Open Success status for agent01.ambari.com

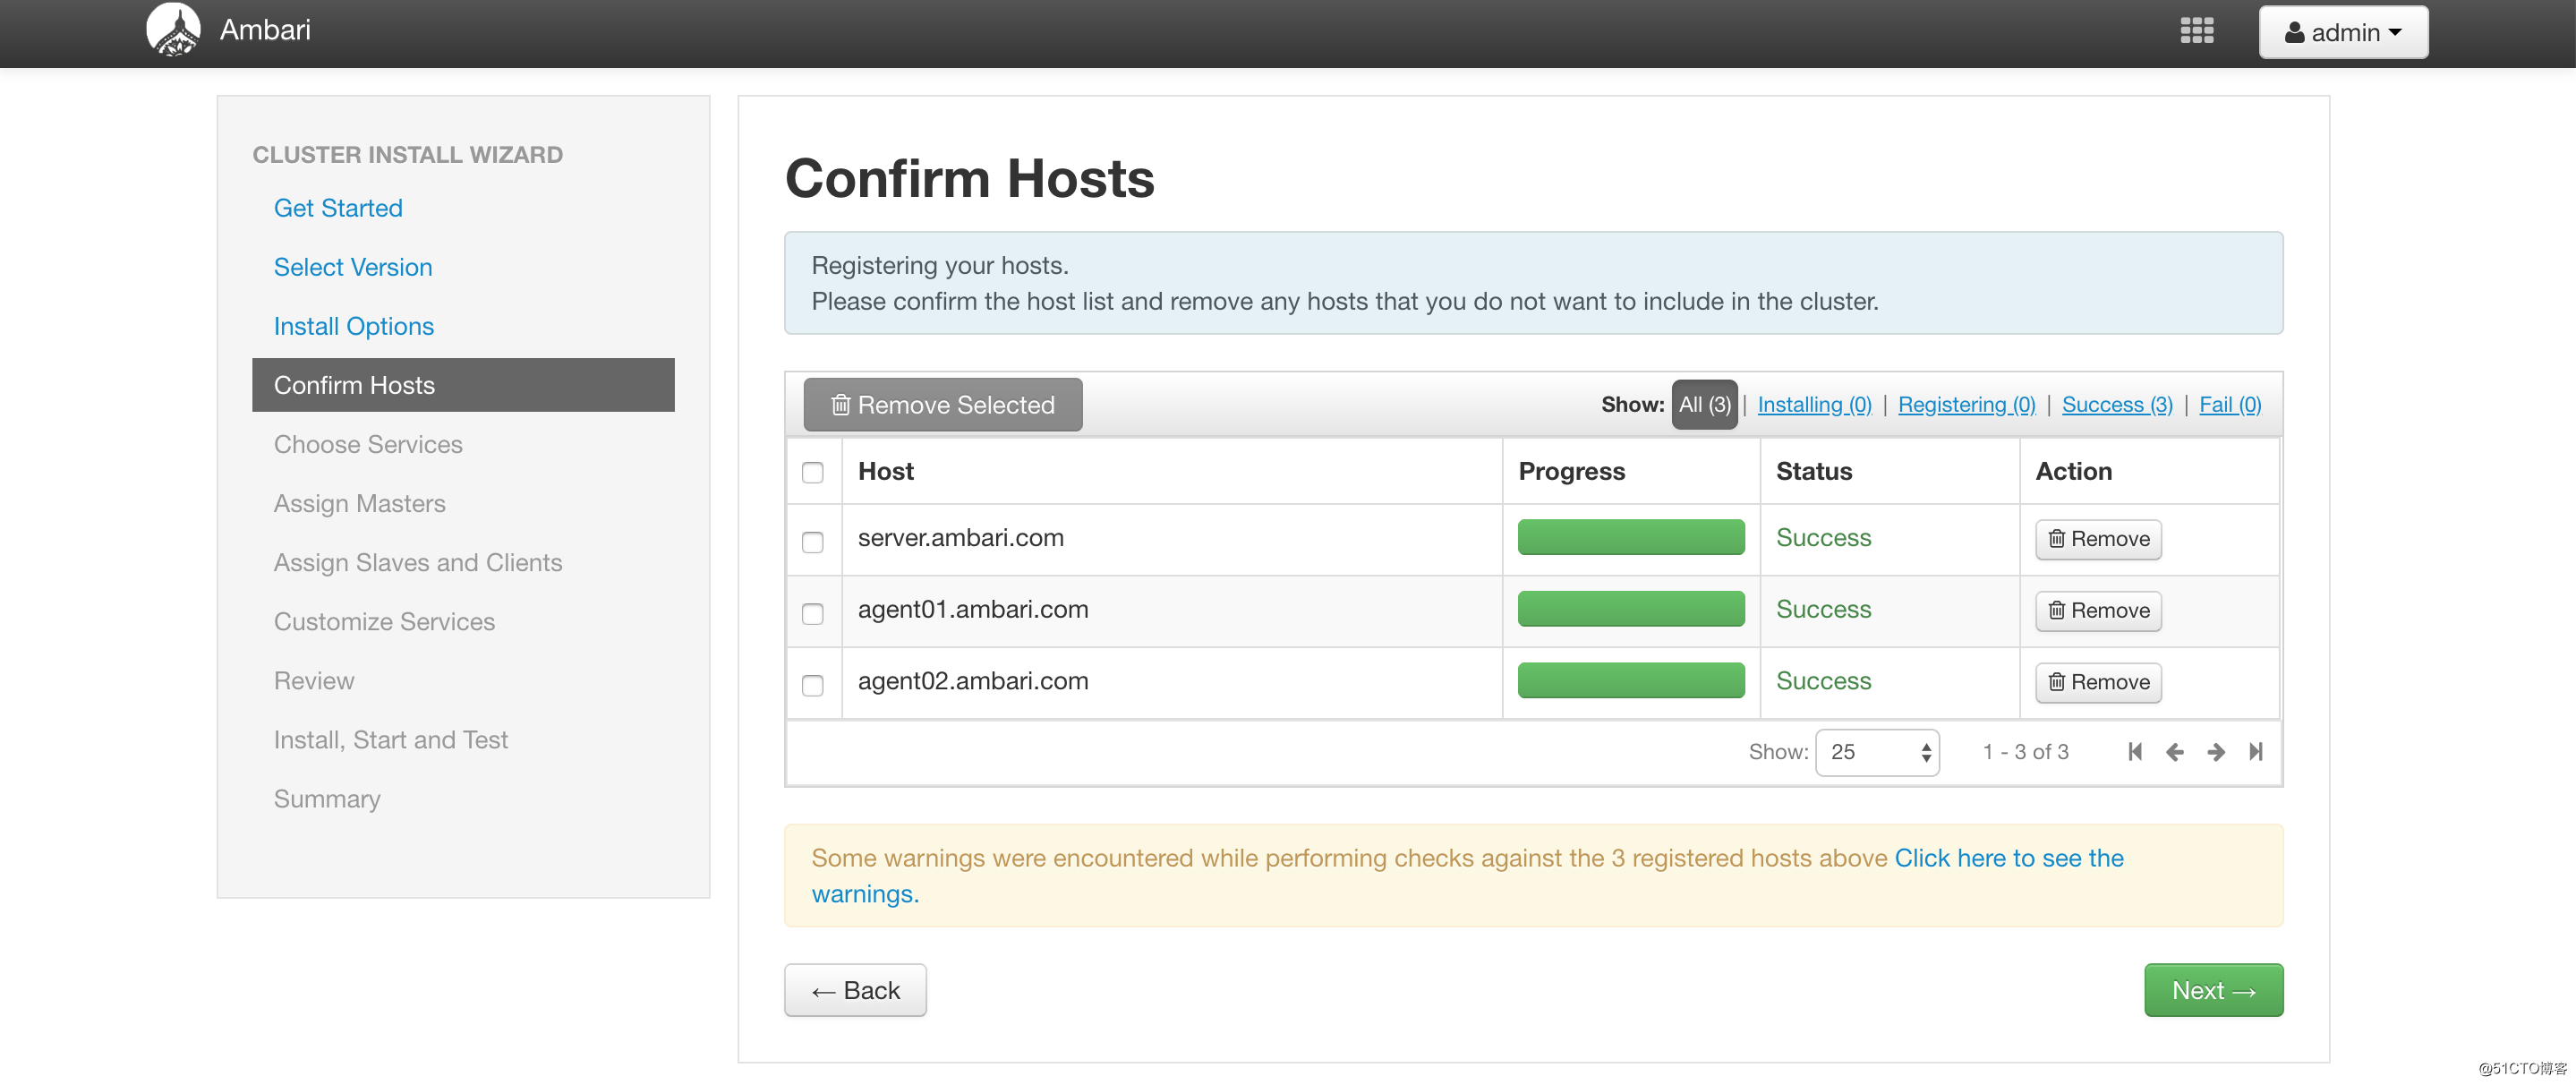1823,608
